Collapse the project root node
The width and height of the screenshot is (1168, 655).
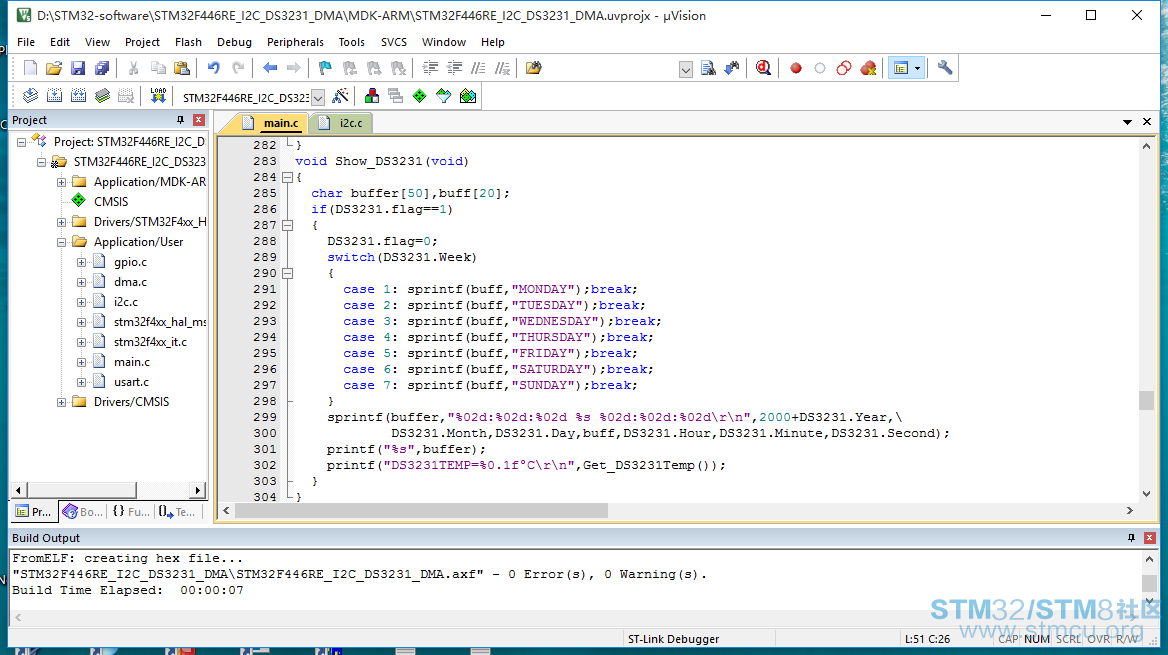tap(22, 142)
